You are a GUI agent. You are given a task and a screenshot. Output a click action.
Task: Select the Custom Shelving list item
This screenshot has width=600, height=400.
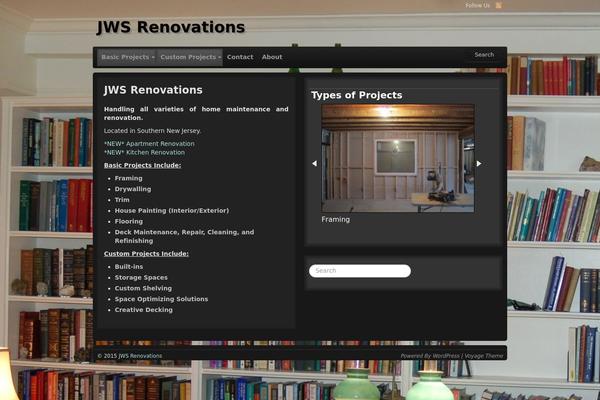coord(143,288)
